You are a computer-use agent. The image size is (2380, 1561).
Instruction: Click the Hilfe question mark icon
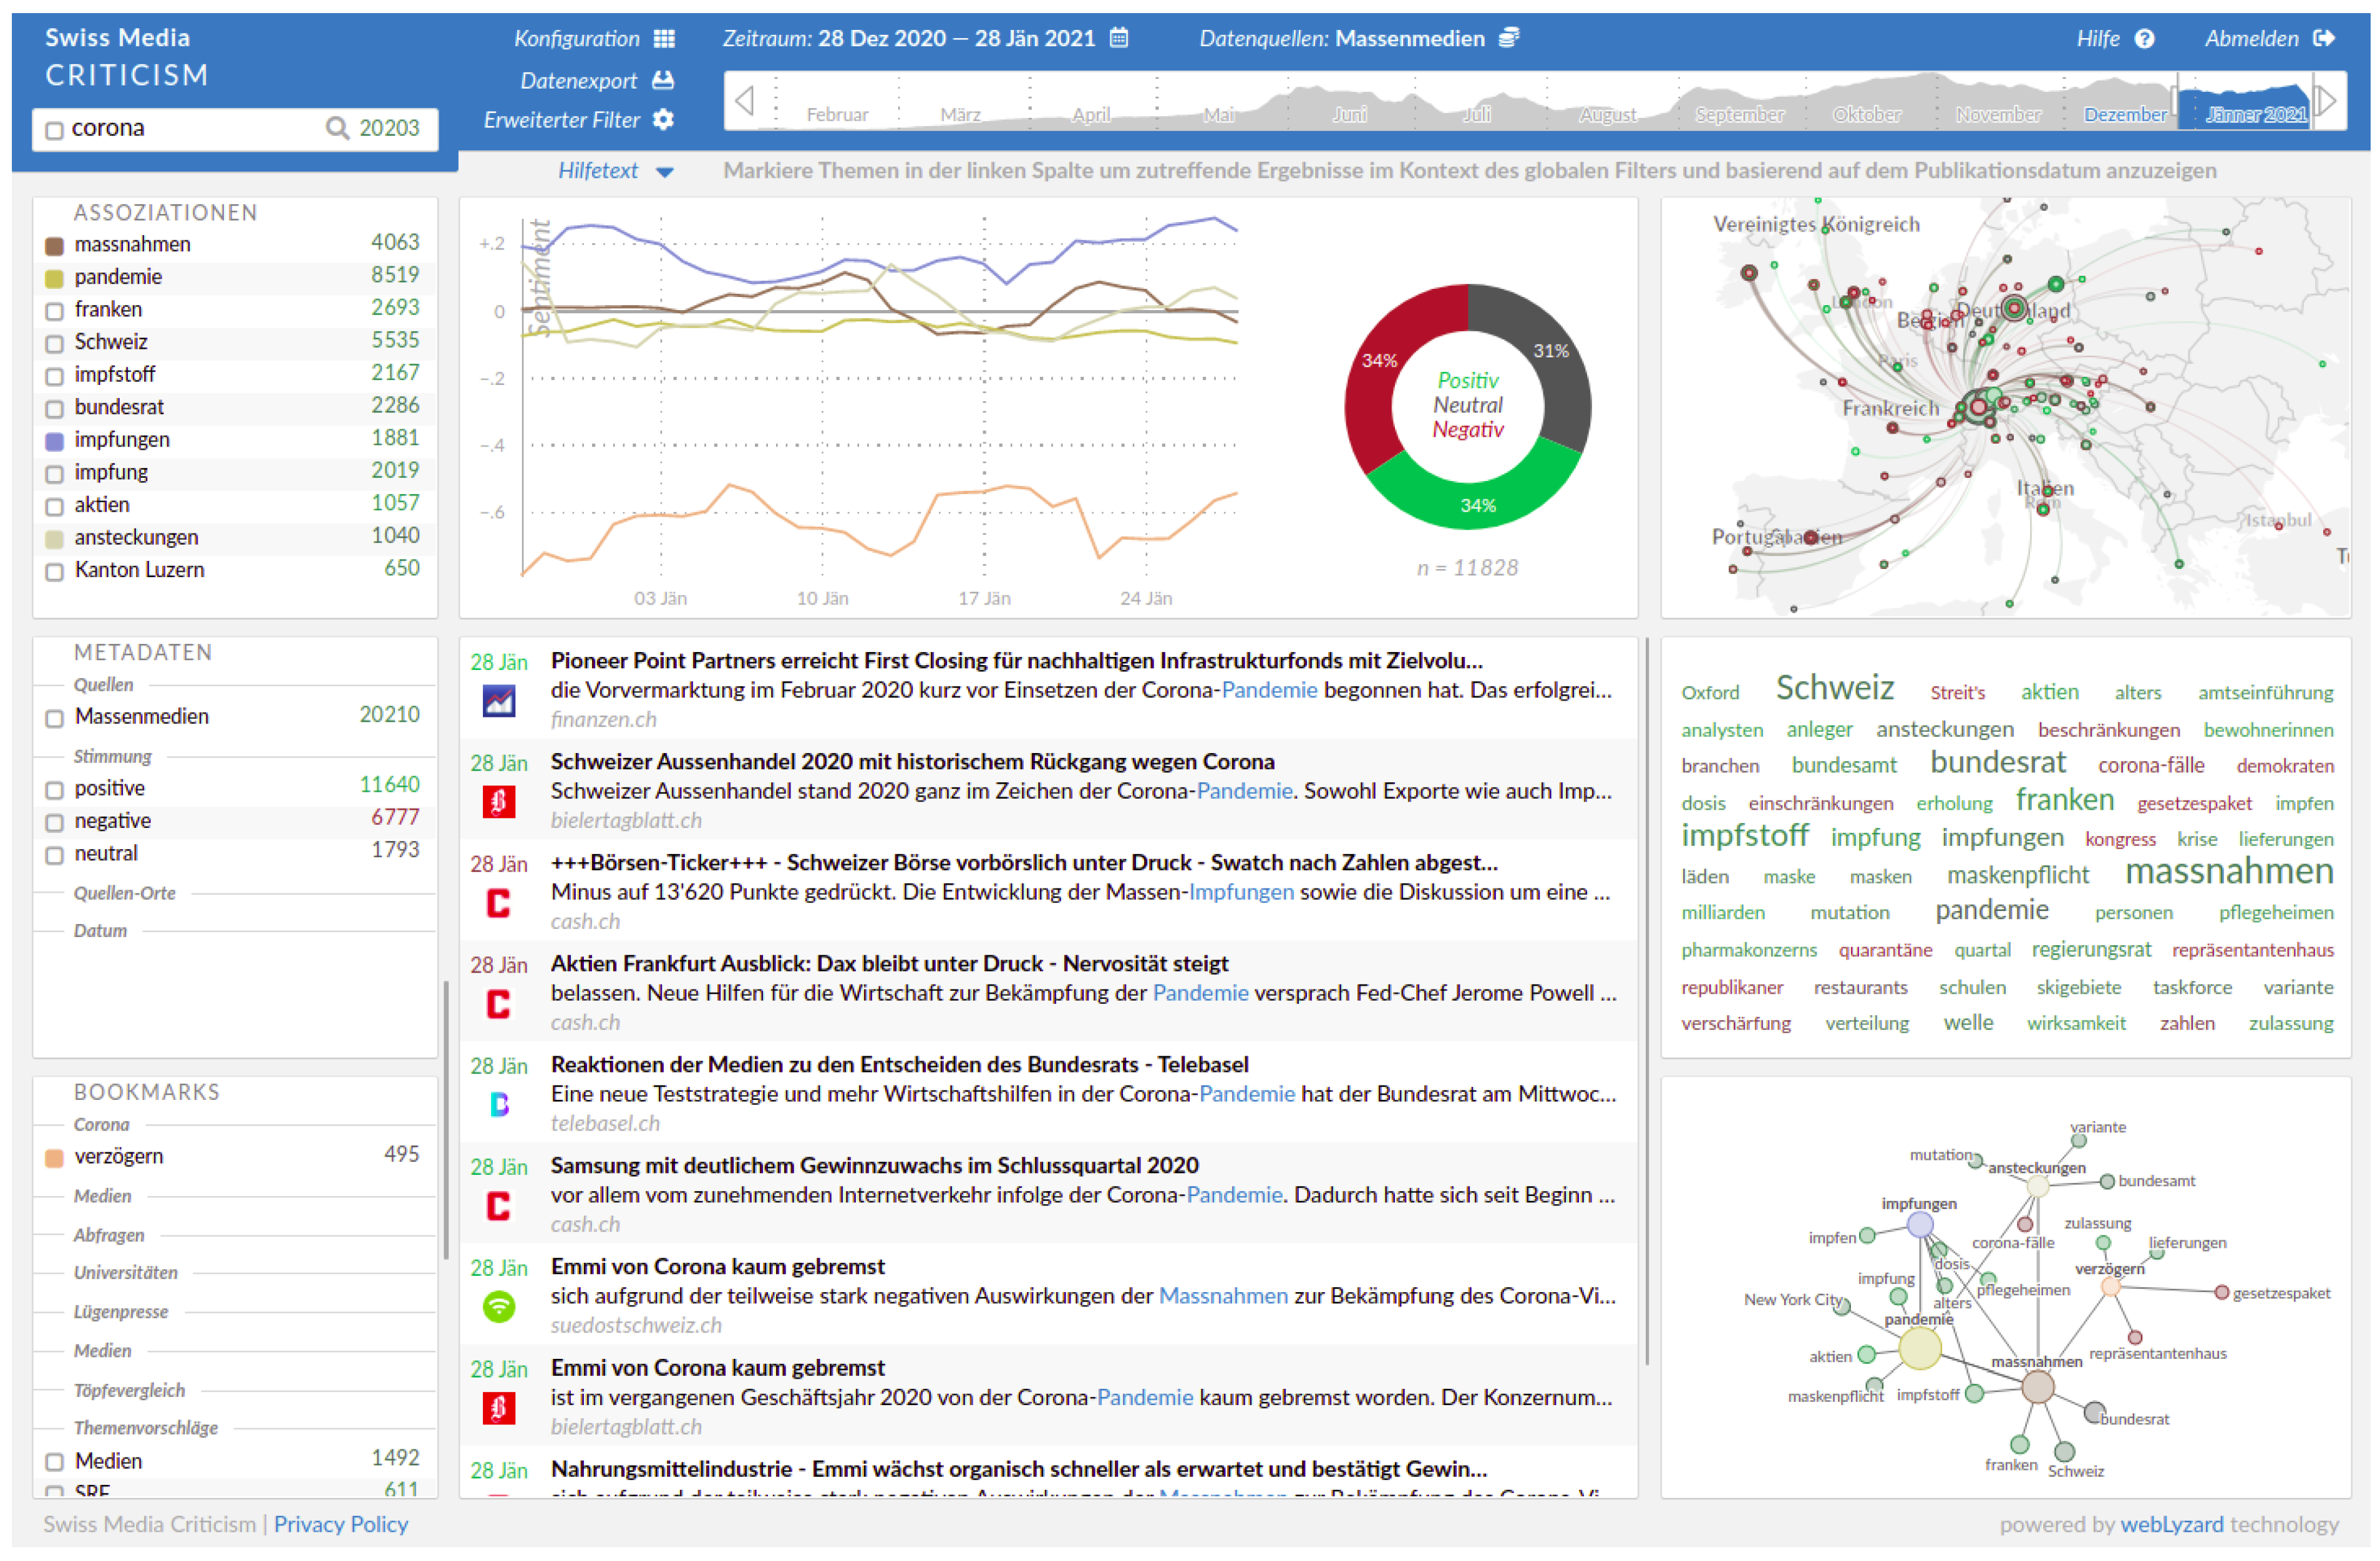(x=2144, y=39)
